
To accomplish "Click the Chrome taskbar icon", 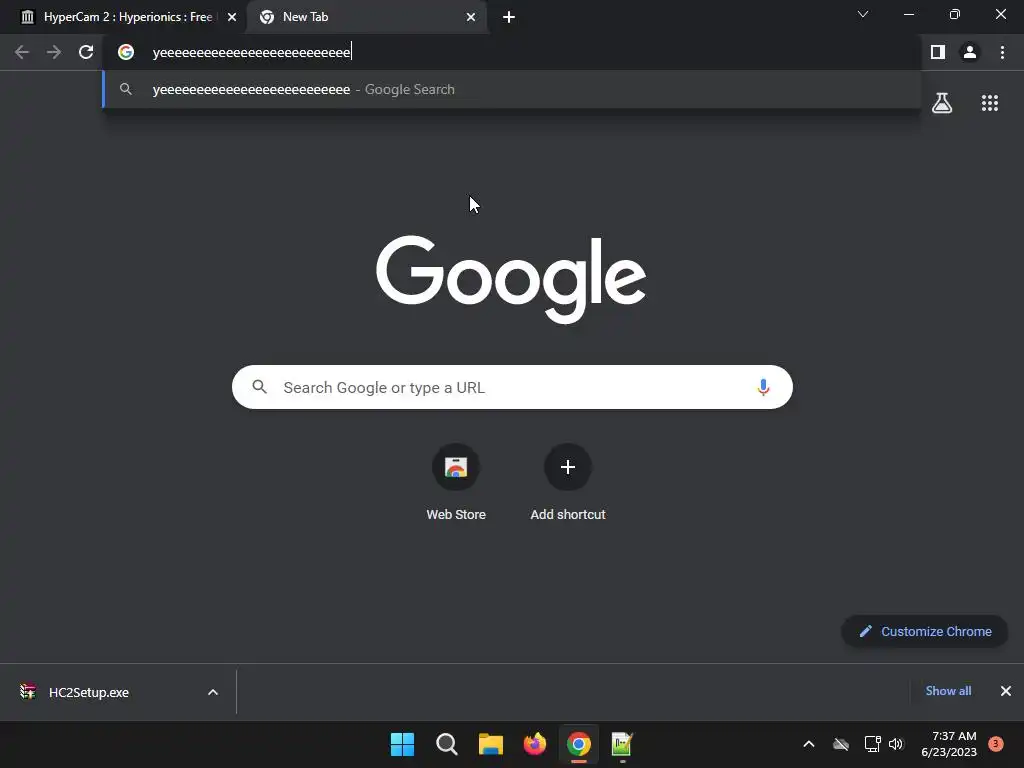I will (x=579, y=744).
